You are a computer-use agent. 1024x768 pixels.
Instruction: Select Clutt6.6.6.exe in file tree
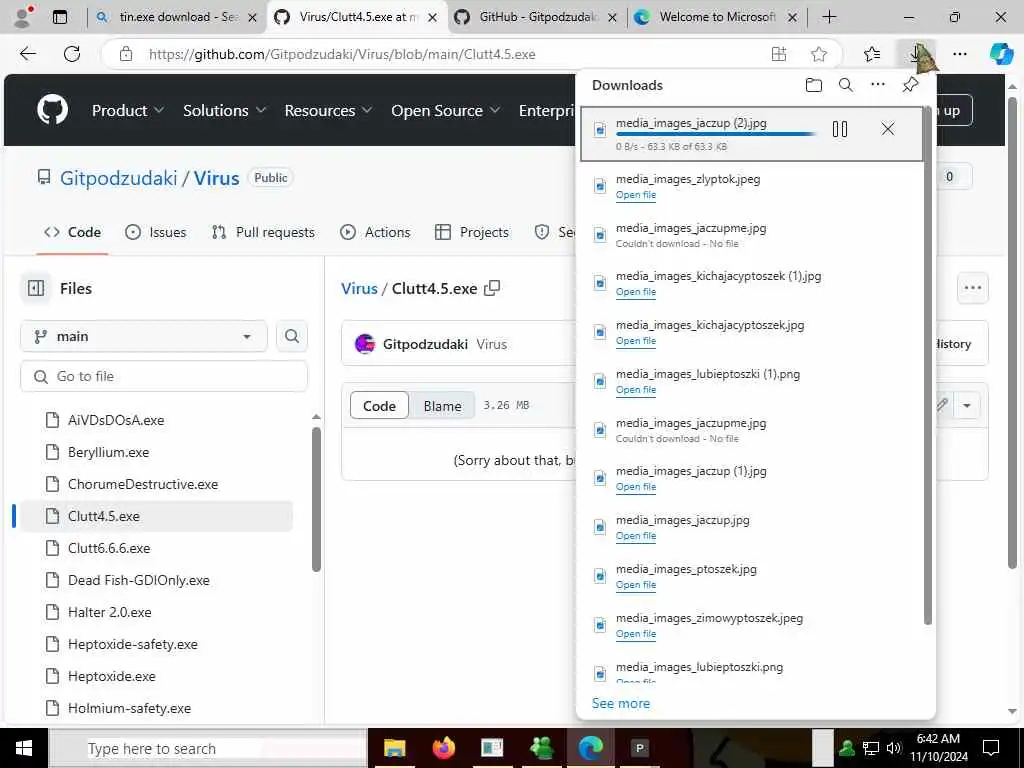[109, 548]
